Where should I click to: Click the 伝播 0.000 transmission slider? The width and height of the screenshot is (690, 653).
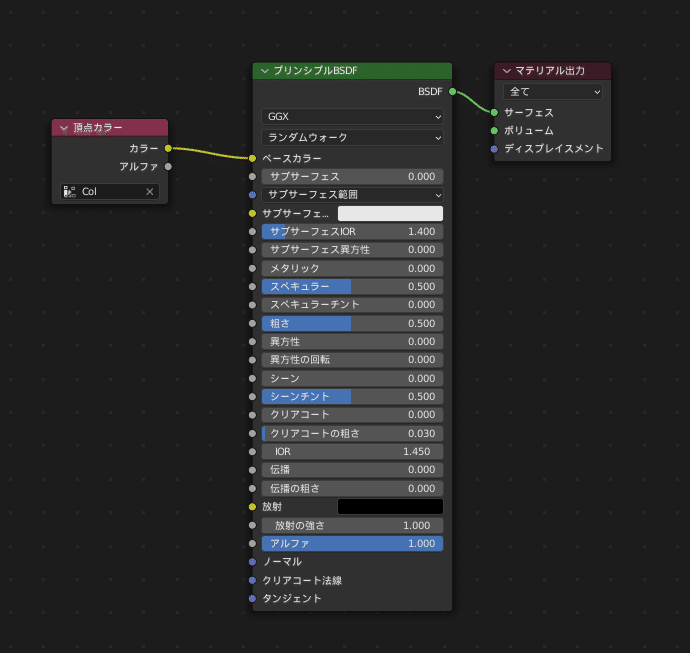pyautogui.click(x=352, y=470)
